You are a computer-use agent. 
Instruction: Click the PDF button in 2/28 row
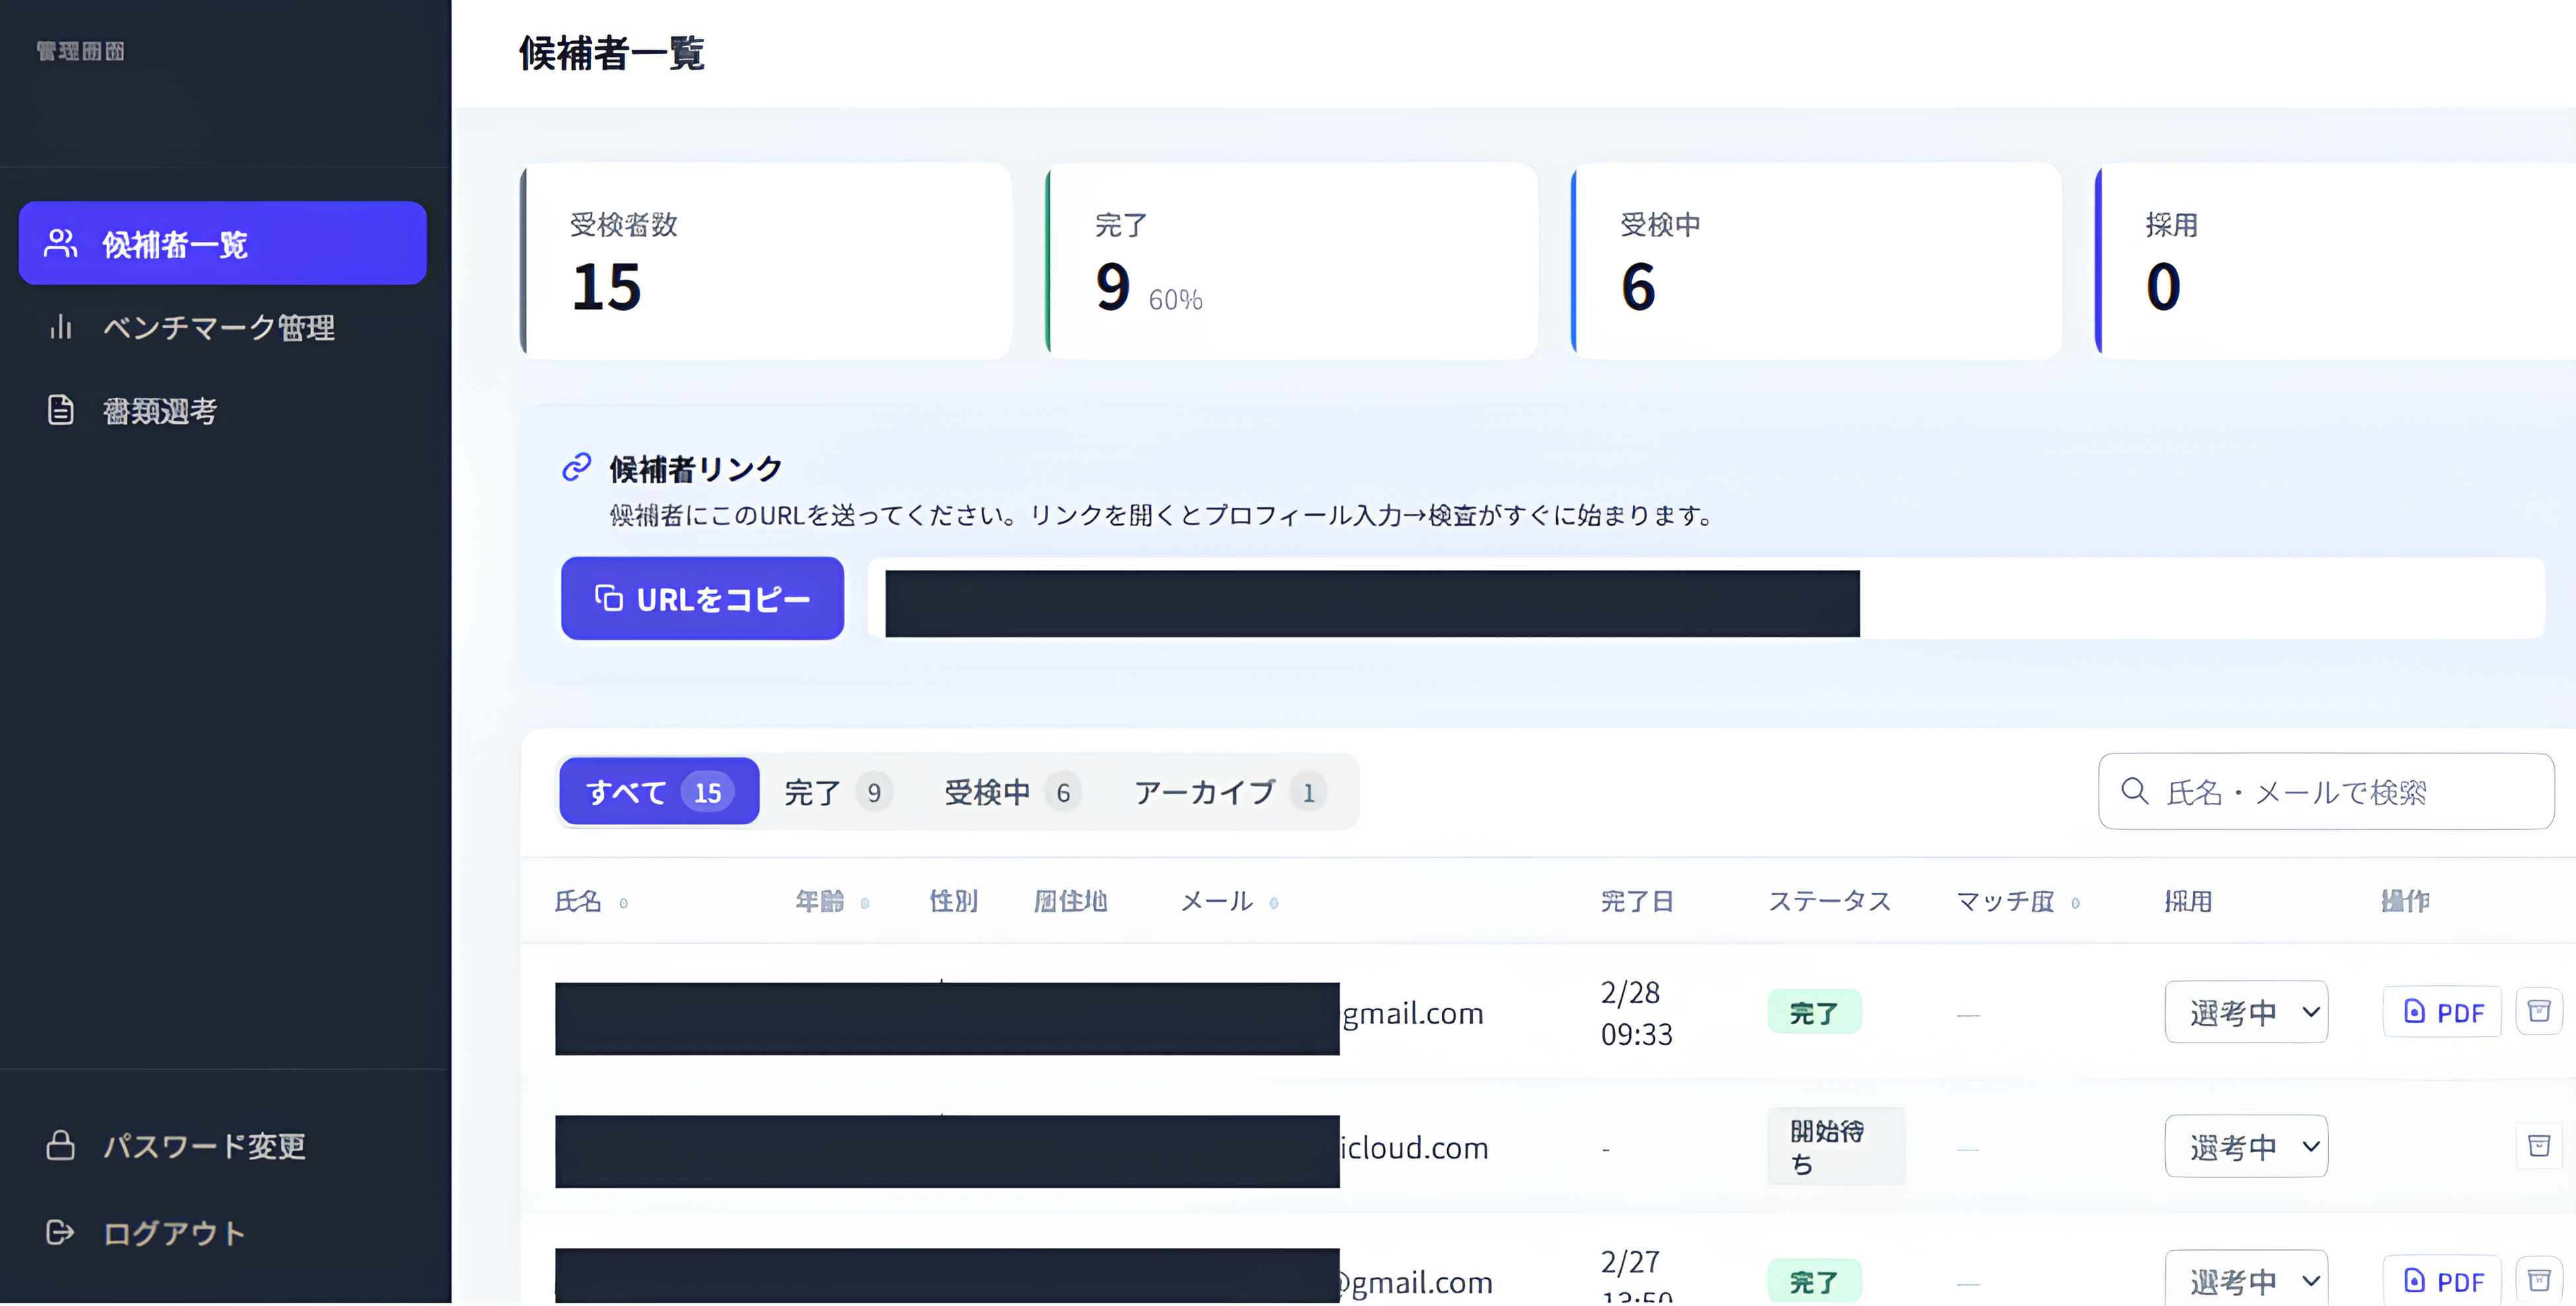(2442, 1012)
